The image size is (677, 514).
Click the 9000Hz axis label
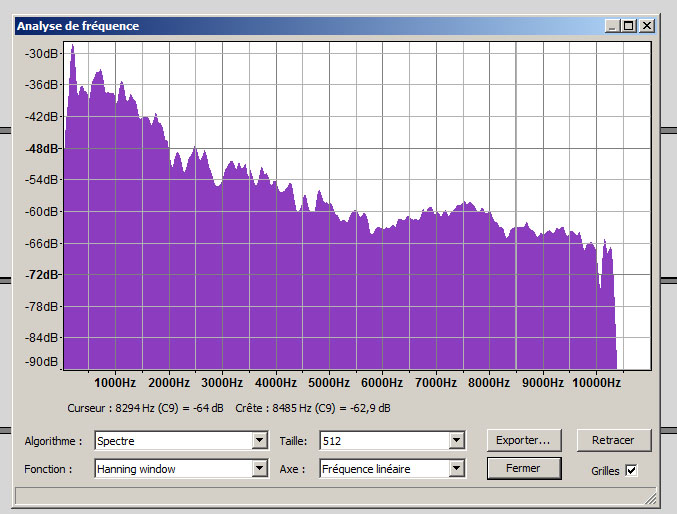(543, 383)
